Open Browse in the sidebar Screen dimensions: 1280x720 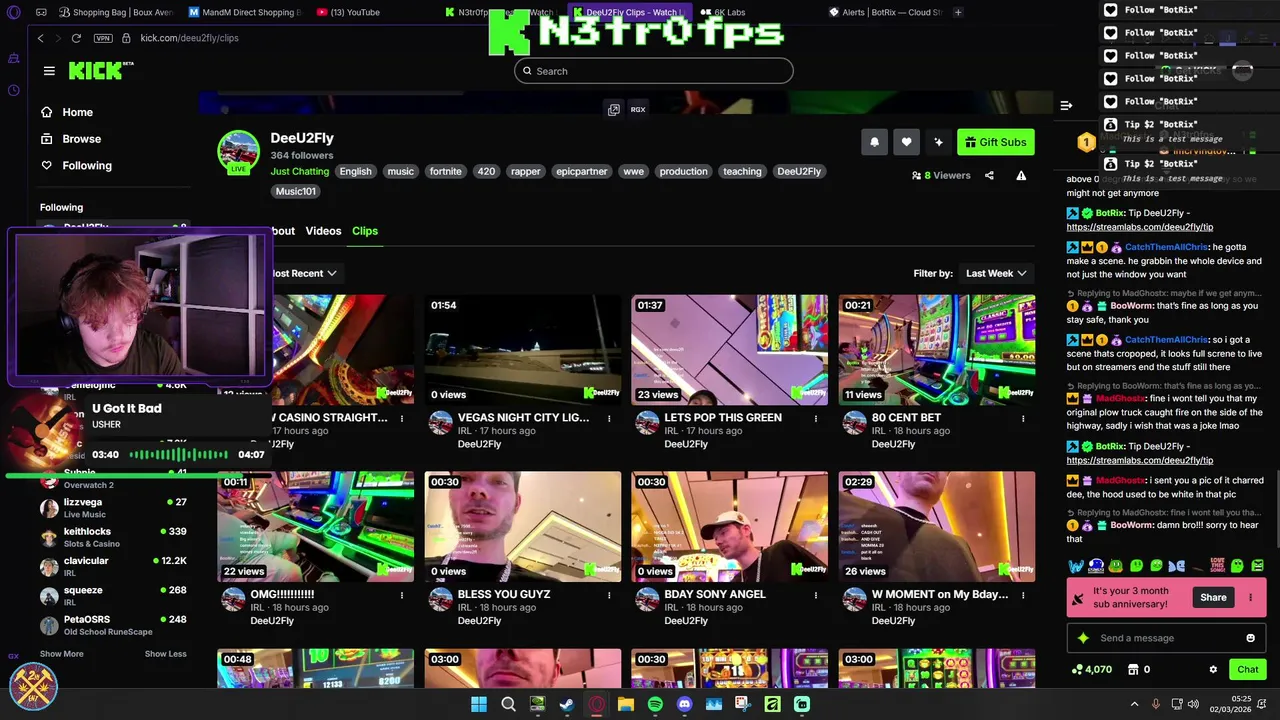coord(71,139)
